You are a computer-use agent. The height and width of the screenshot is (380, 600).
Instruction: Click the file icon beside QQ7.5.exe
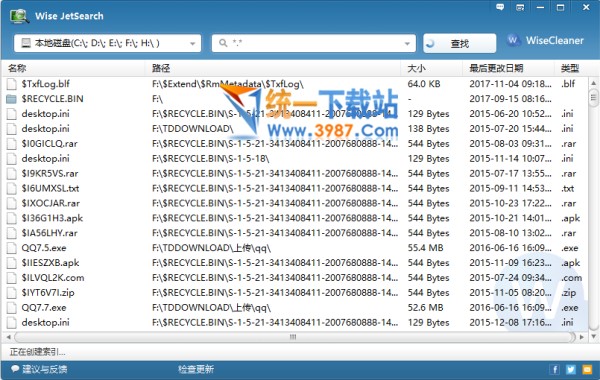[12, 248]
